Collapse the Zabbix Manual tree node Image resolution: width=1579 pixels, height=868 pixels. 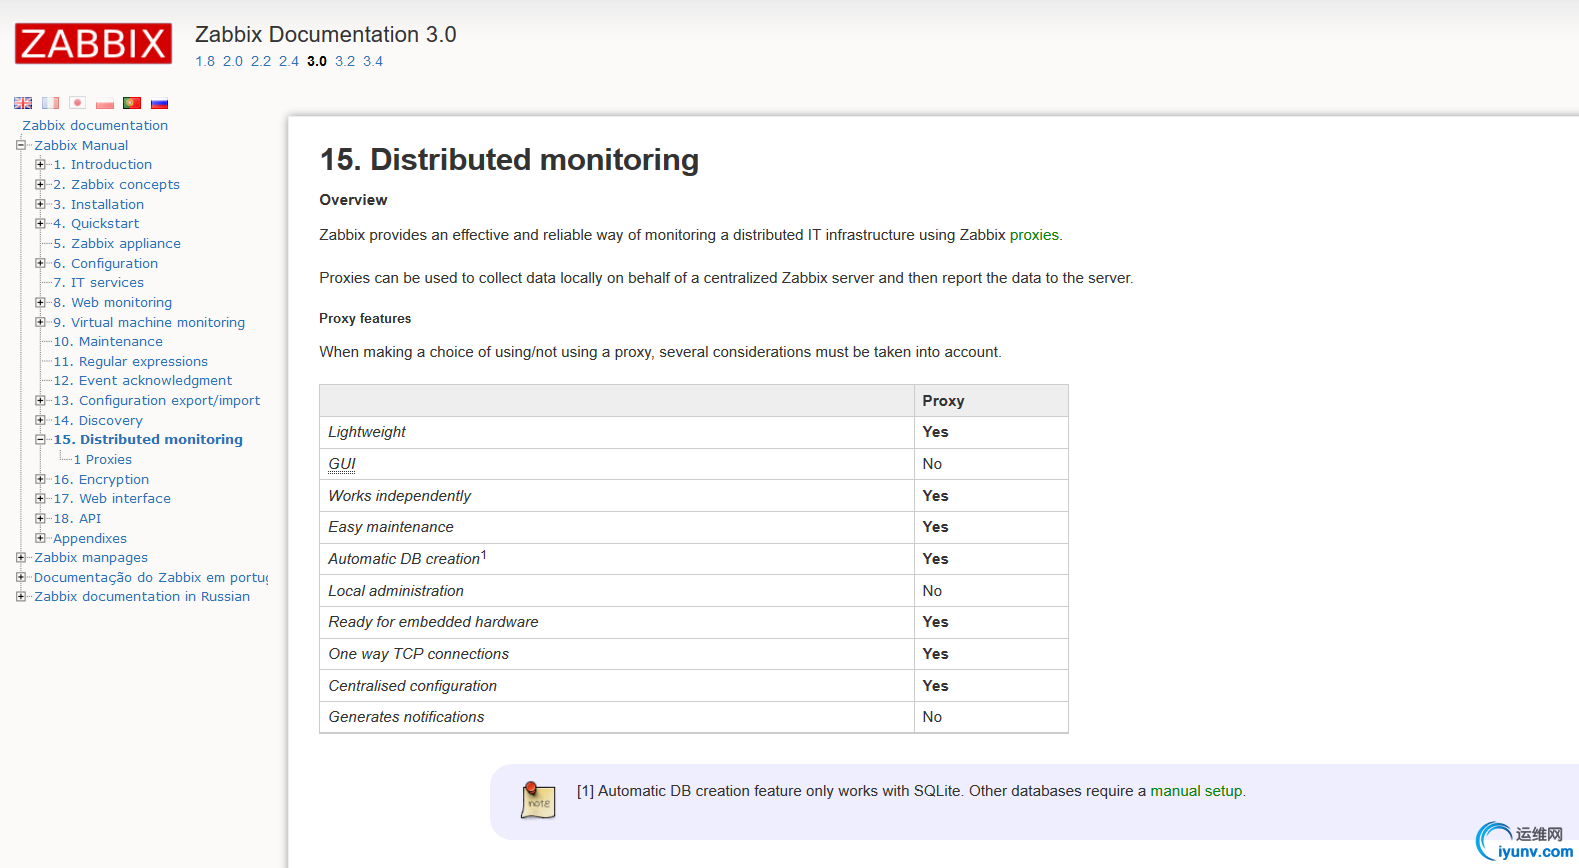[21, 145]
